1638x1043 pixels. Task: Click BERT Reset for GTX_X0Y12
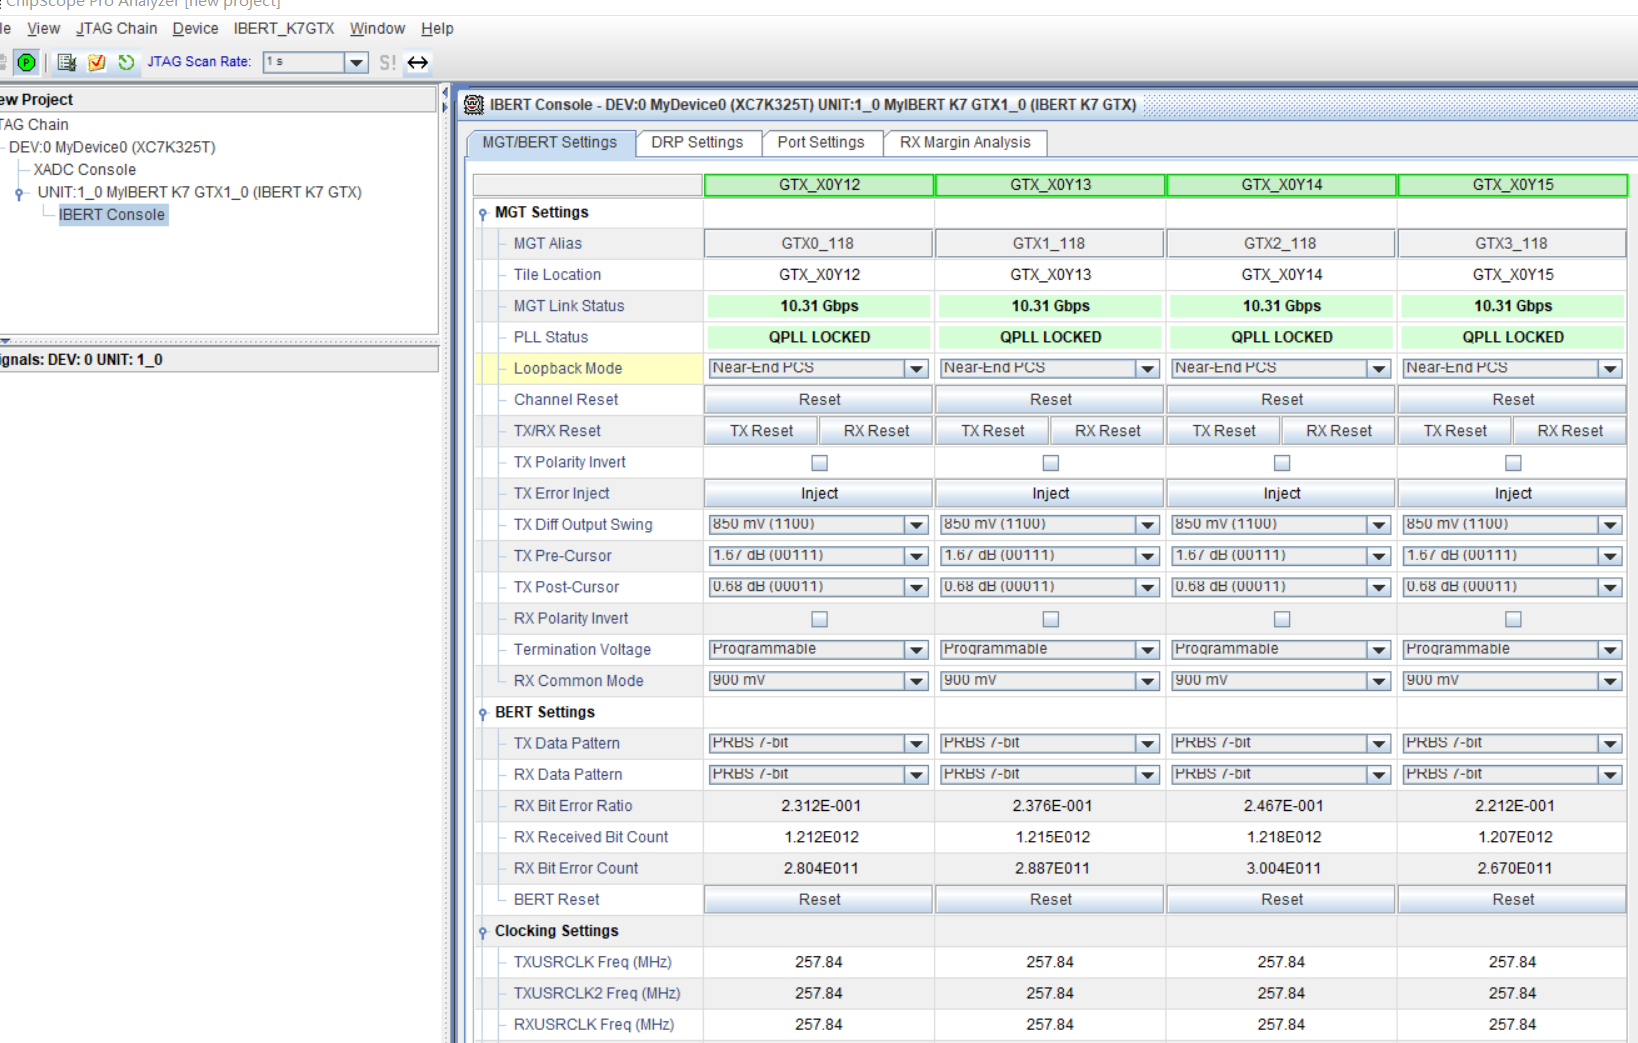pos(819,900)
